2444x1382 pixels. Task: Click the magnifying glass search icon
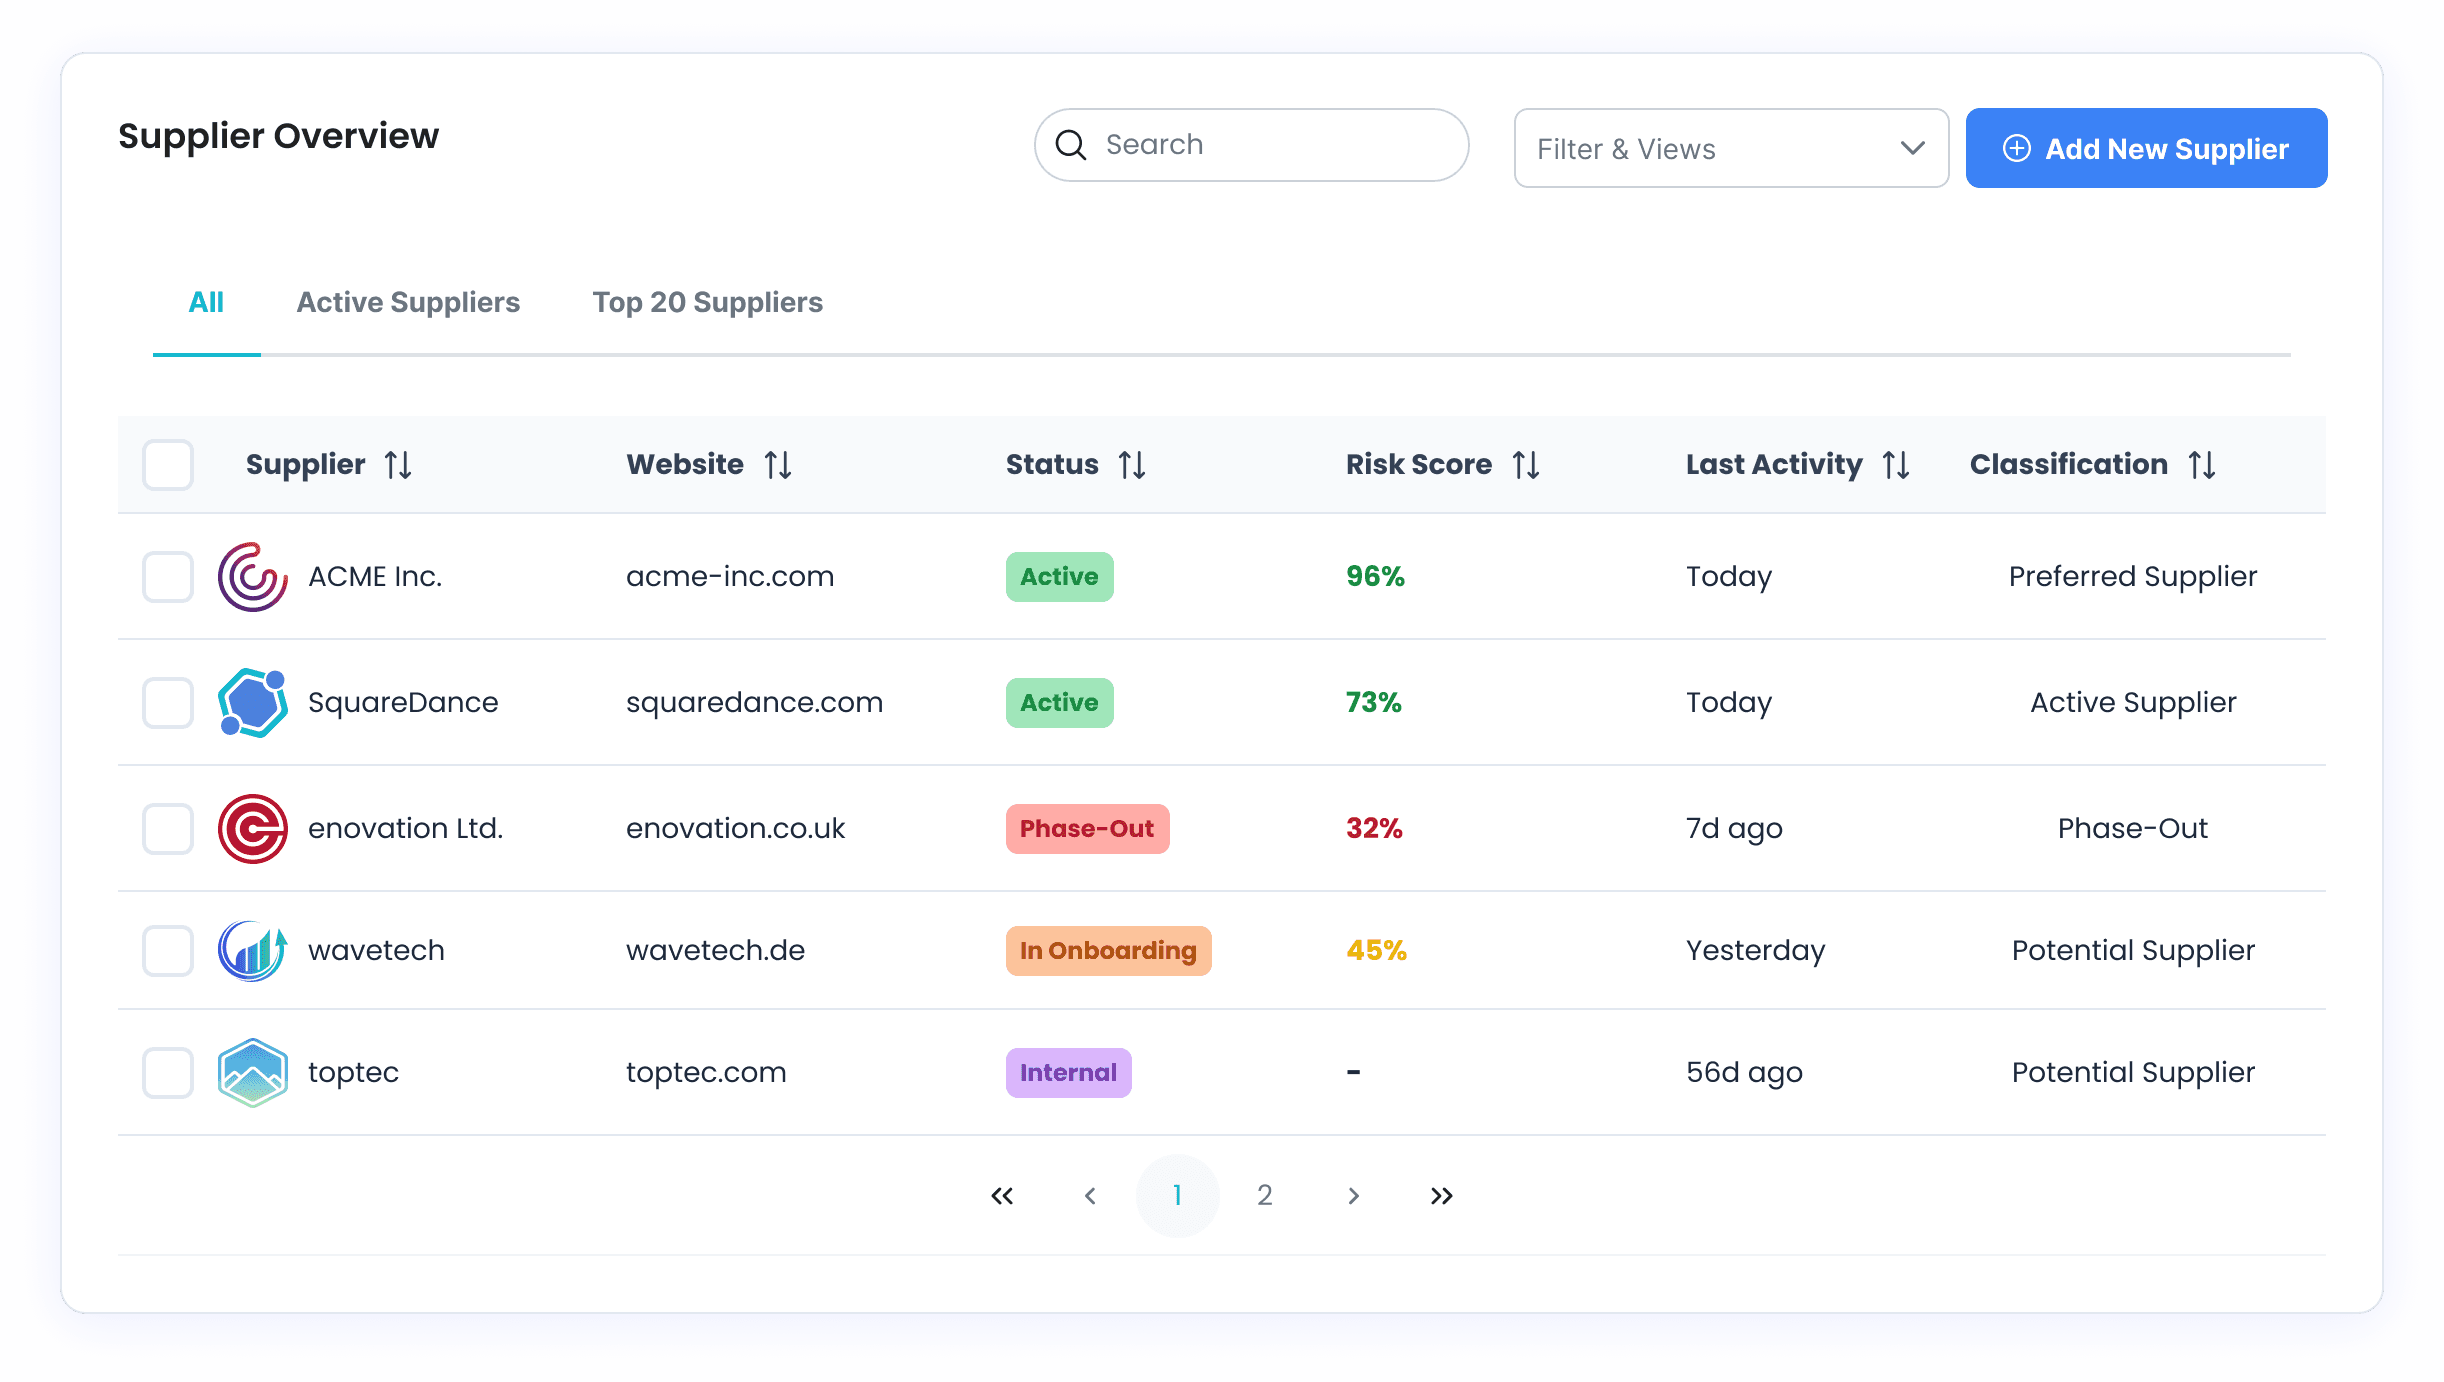1071,145
